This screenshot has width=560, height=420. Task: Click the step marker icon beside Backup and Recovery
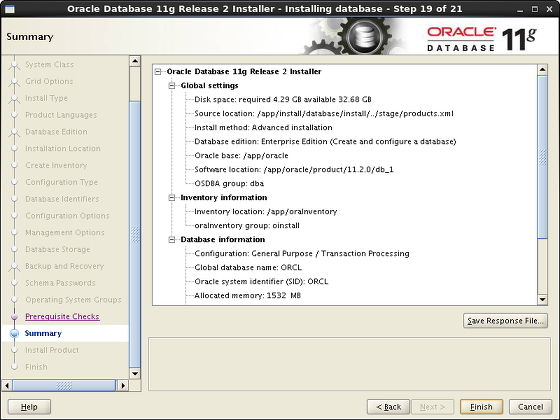tap(14, 266)
